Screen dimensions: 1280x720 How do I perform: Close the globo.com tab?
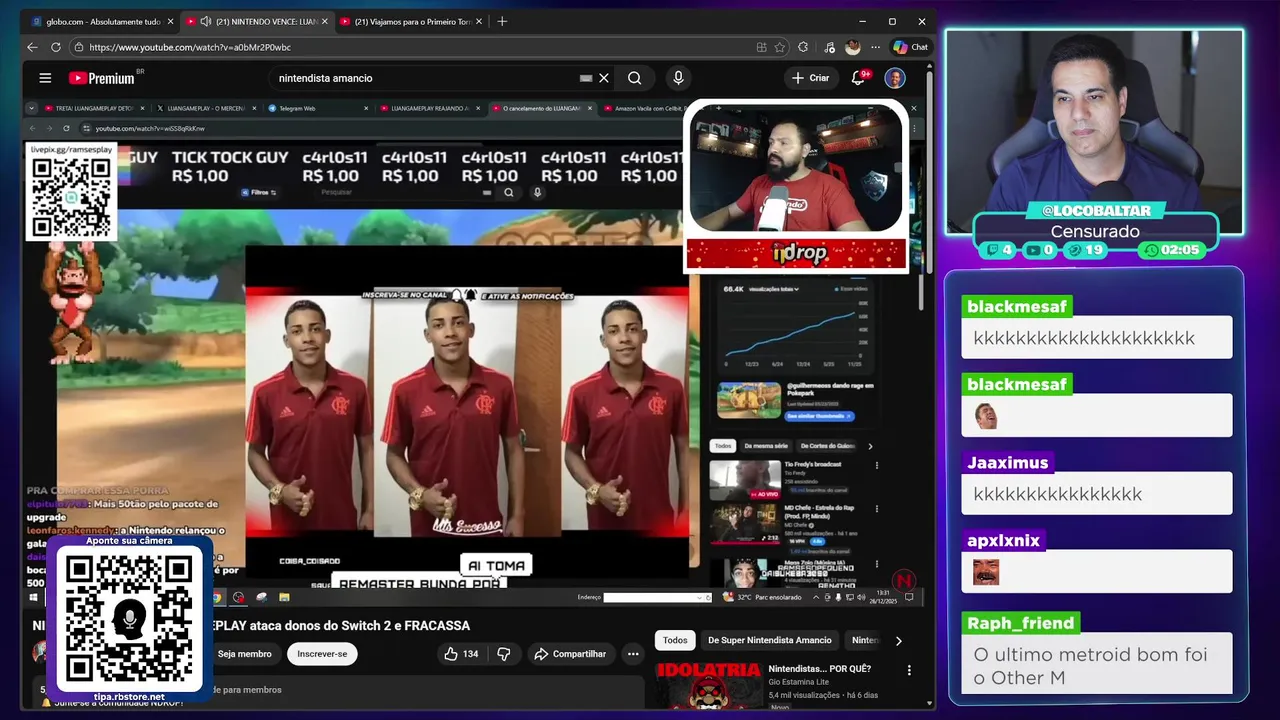click(170, 21)
